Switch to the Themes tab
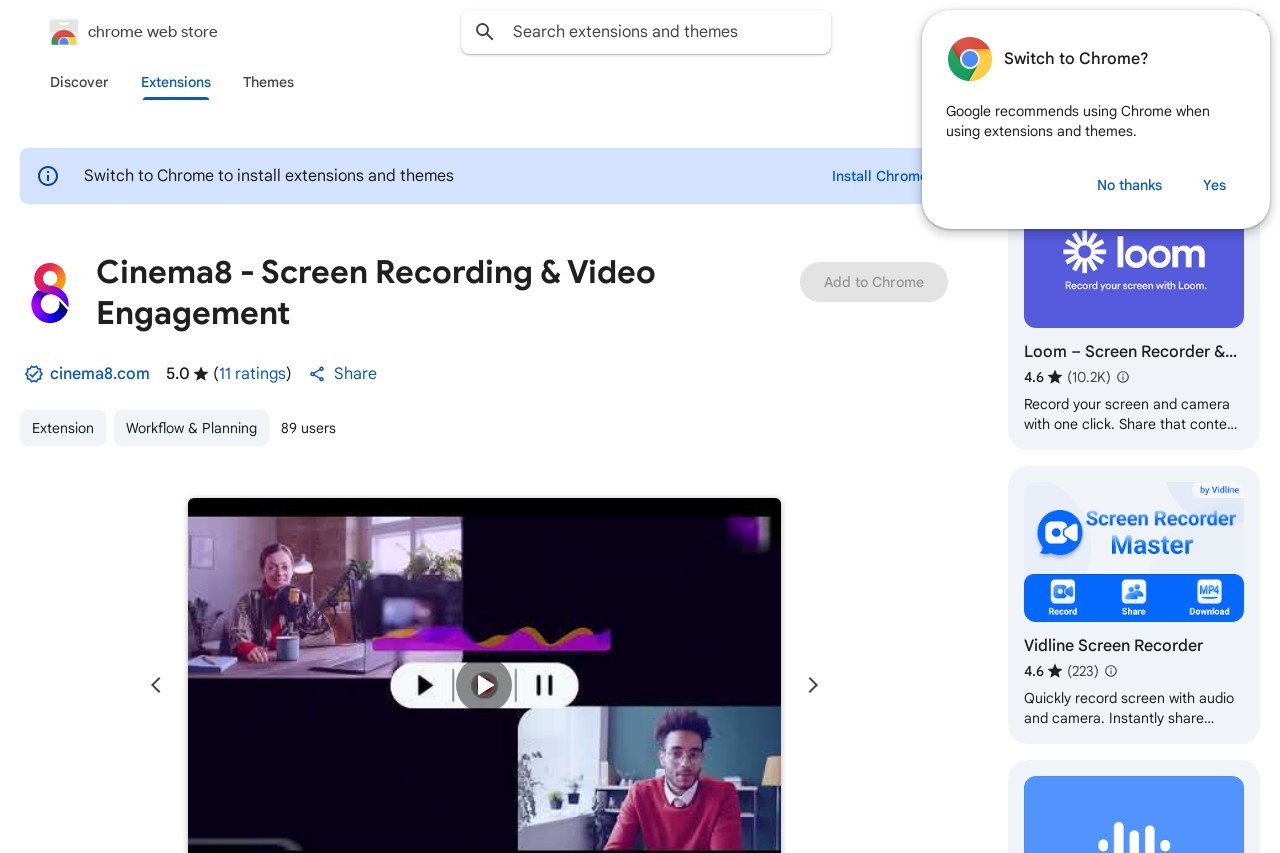This screenshot has width=1280, height=853. (x=268, y=82)
